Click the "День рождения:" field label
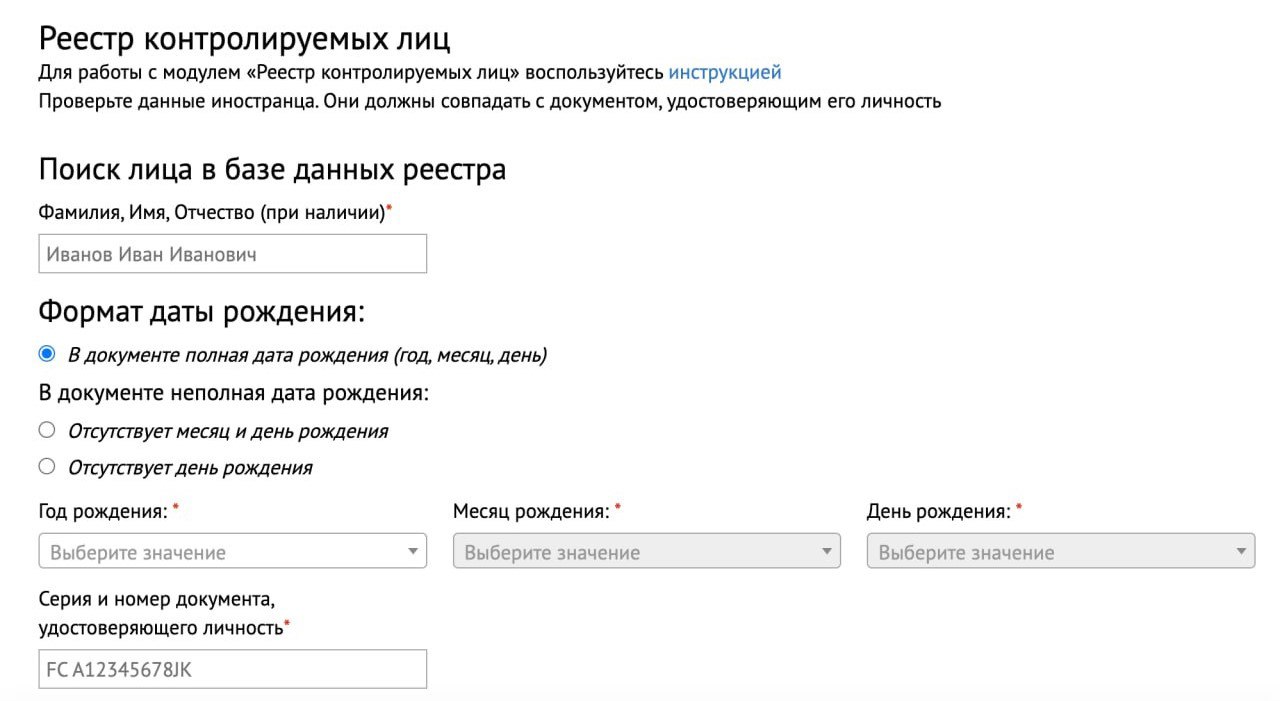This screenshot has width=1280, height=701. click(938, 512)
